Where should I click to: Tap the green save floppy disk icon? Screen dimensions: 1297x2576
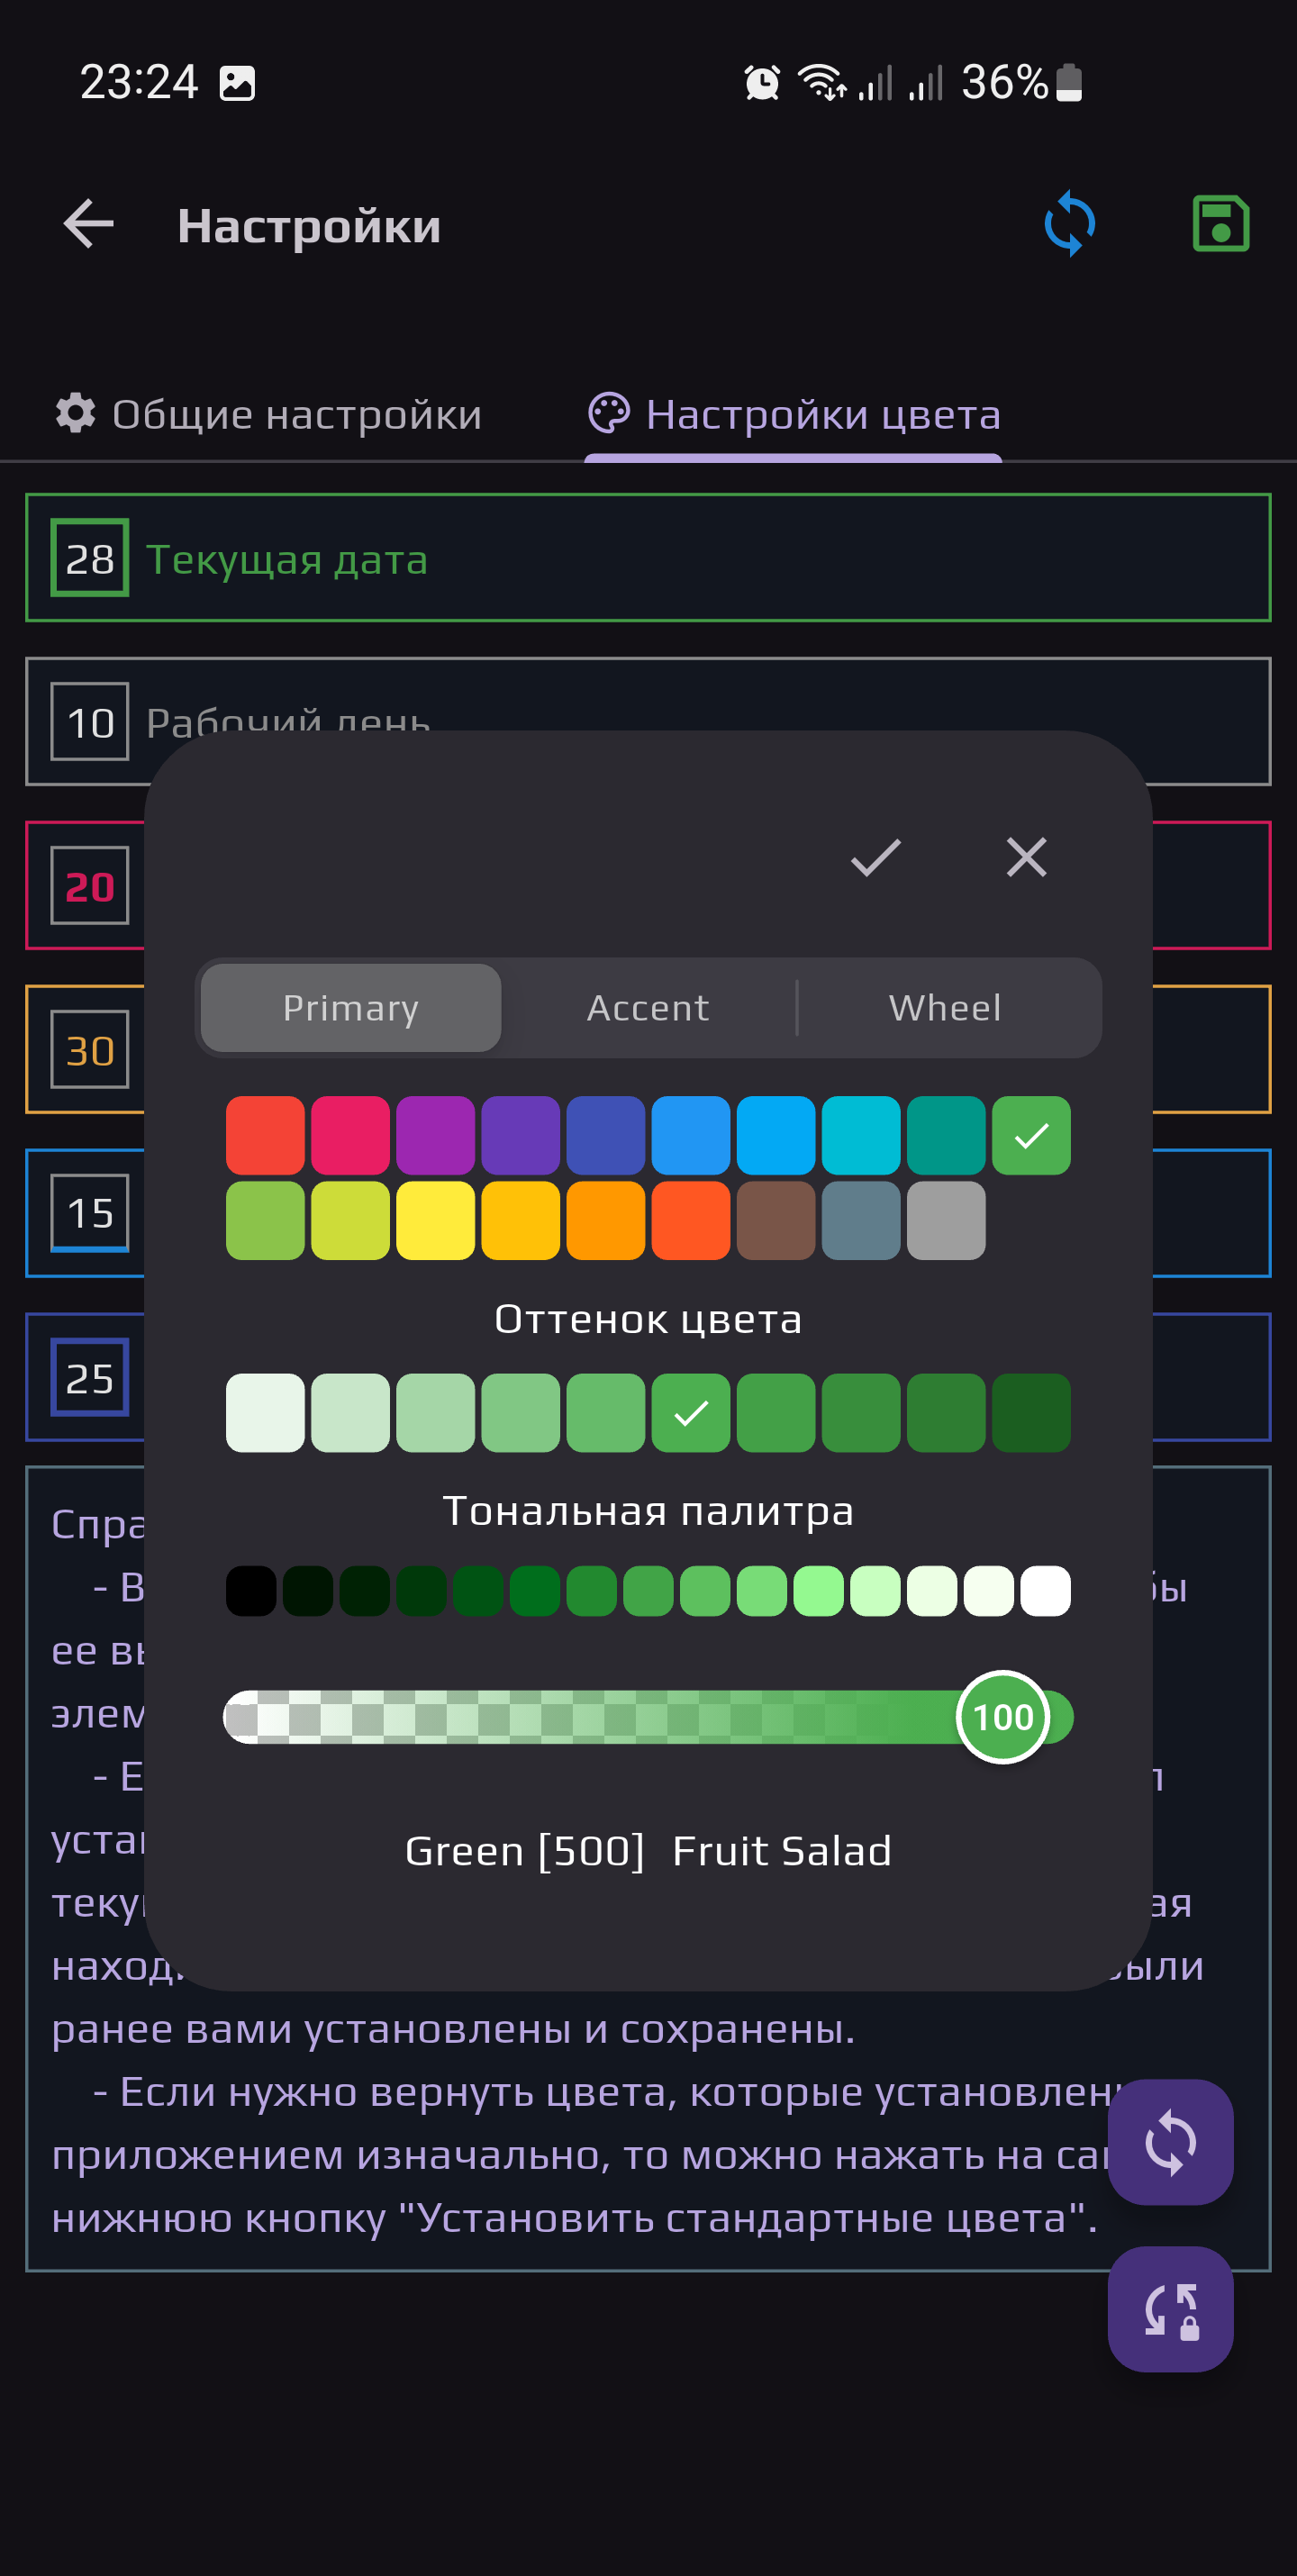pos(1220,224)
